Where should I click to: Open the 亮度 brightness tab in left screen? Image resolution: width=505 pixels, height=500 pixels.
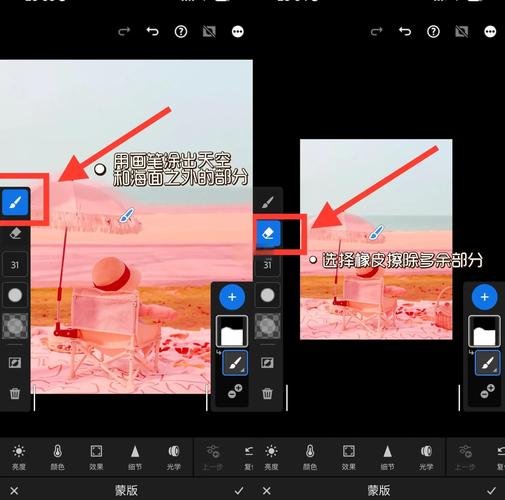point(19,457)
